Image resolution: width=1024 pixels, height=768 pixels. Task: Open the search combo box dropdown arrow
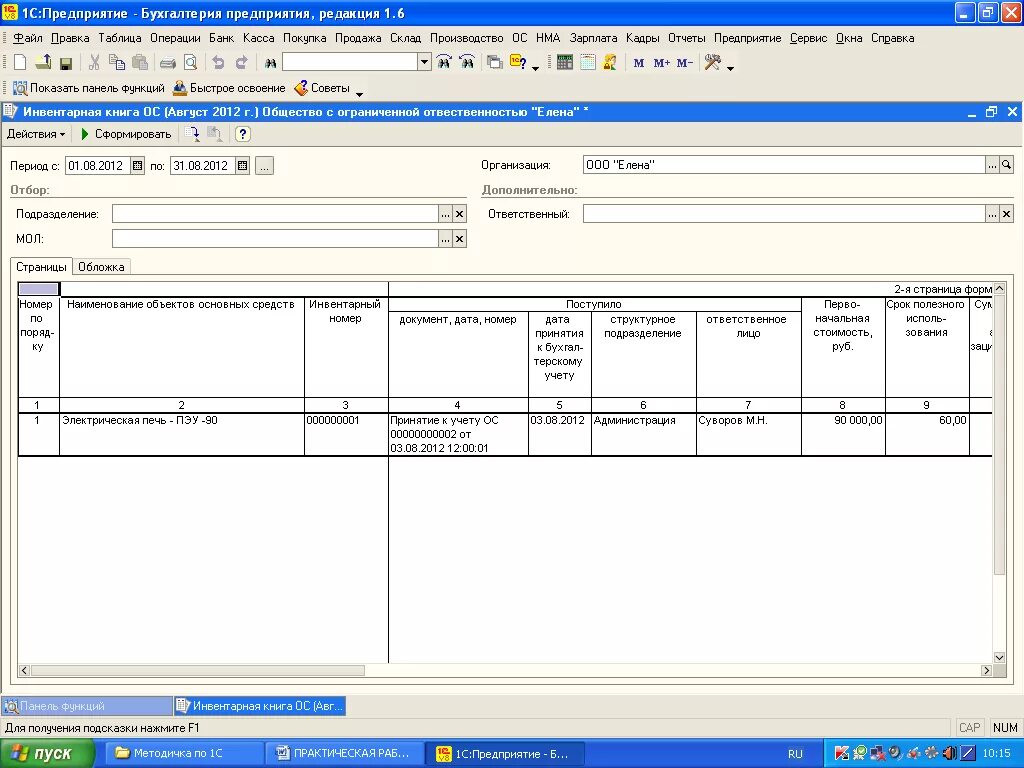click(424, 63)
